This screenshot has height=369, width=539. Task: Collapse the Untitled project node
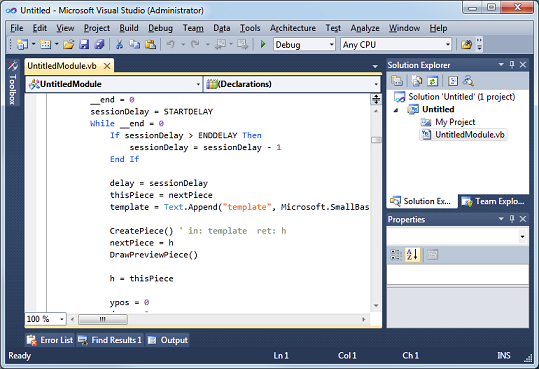[396, 110]
